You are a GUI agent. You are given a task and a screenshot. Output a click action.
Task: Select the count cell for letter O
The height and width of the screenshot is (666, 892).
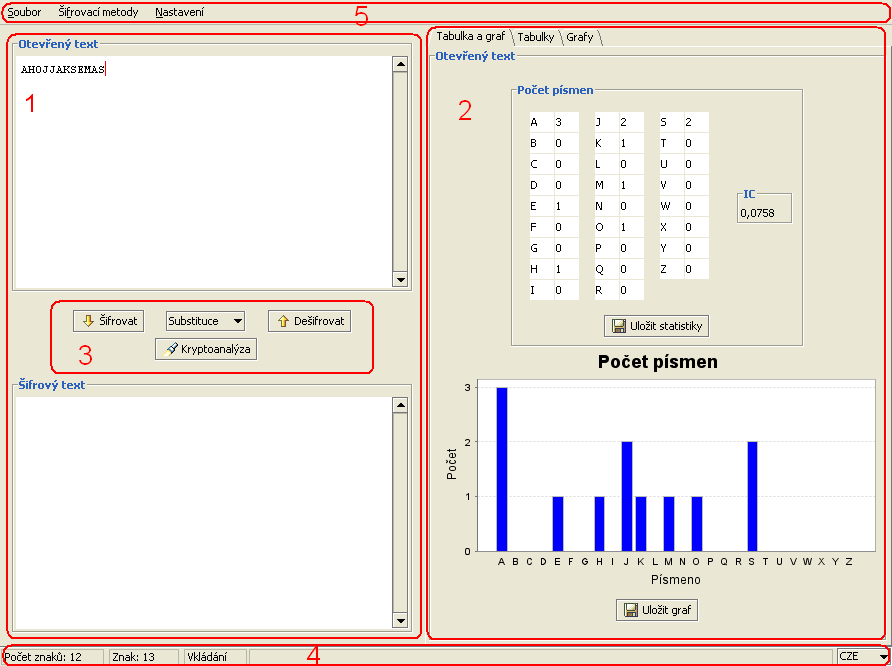pyautogui.click(x=631, y=227)
